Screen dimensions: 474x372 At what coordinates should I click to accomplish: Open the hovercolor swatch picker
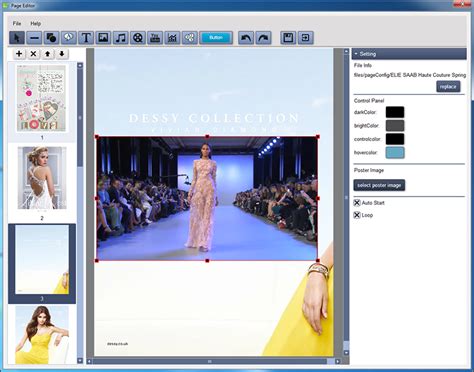[395, 153]
